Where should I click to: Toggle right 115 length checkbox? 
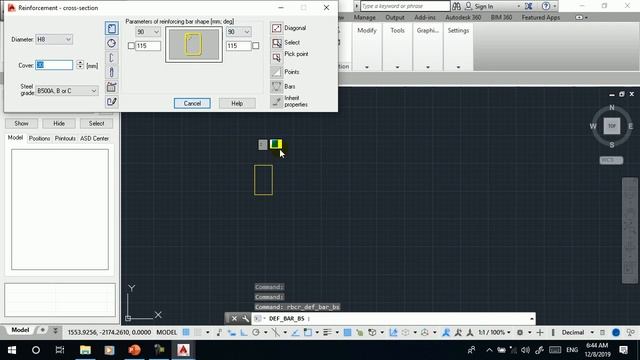(256, 46)
